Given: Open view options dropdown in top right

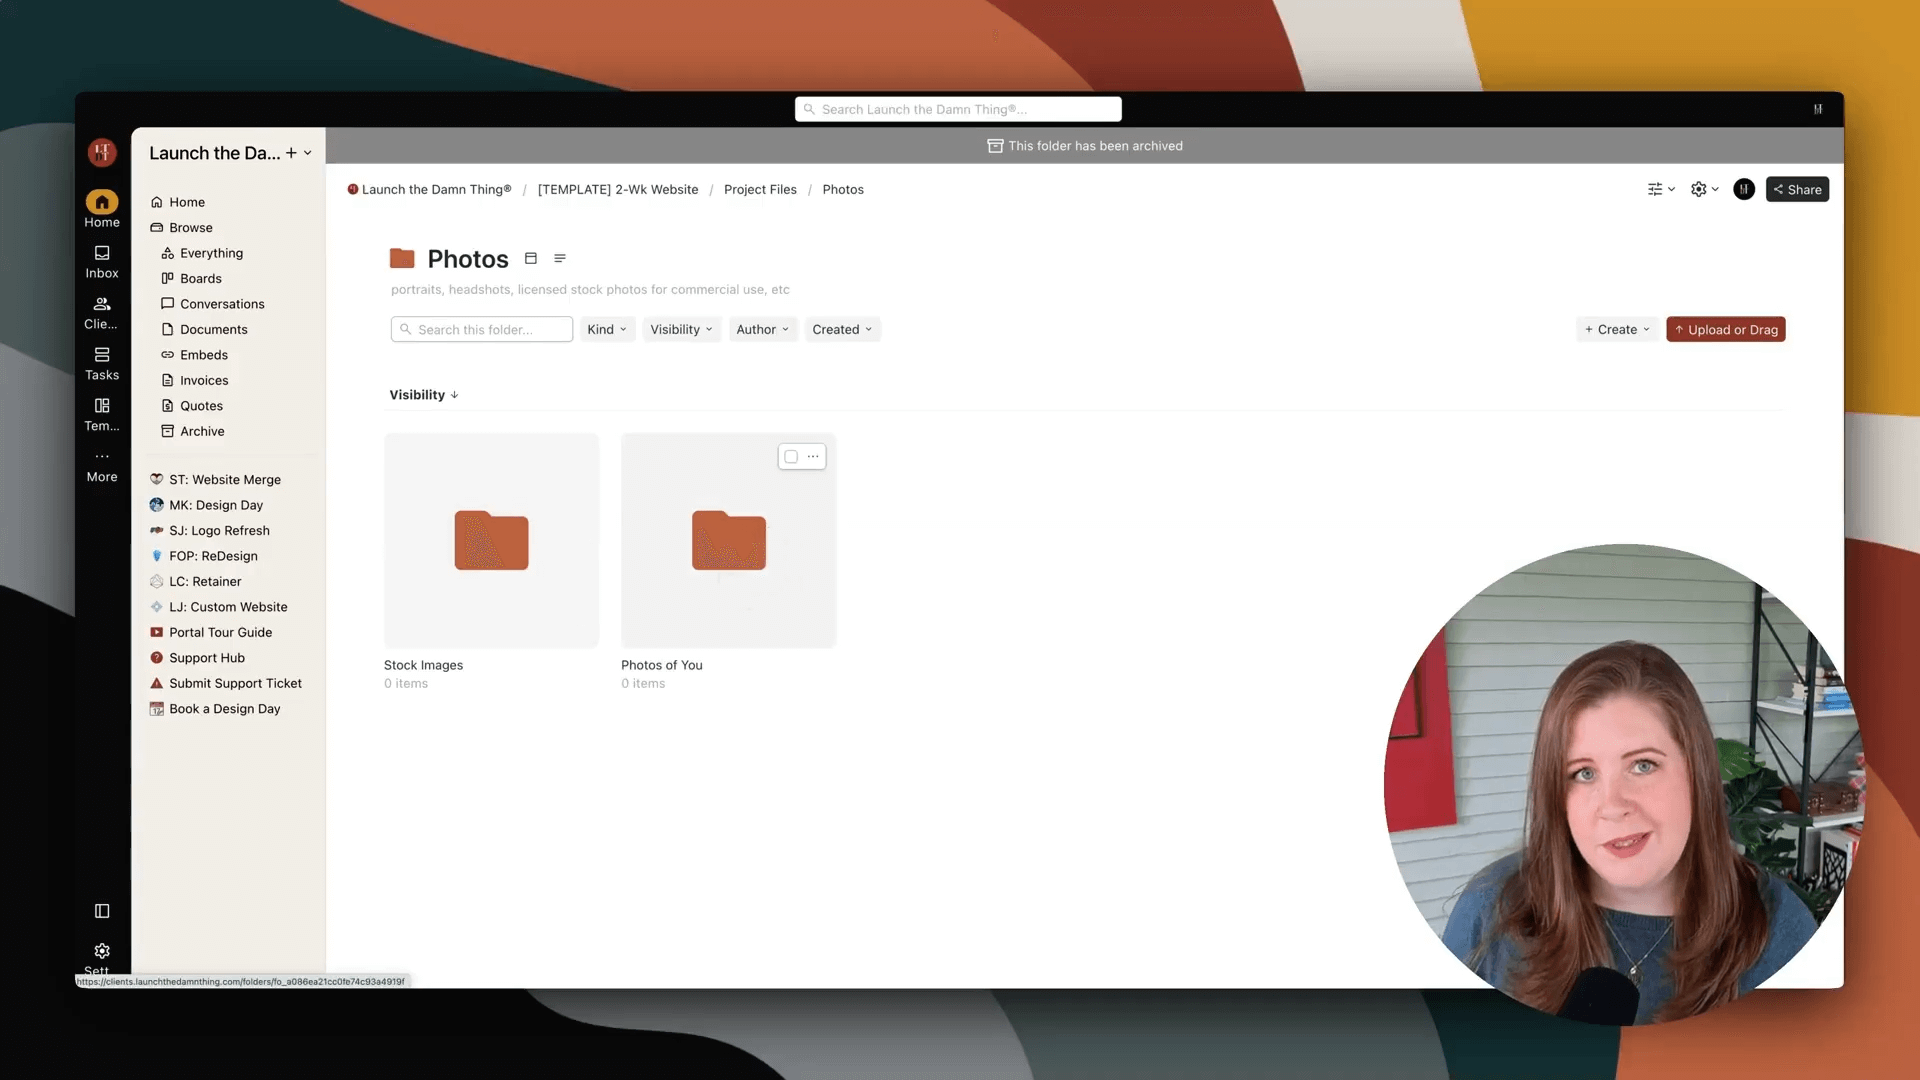Looking at the screenshot, I should click(1660, 190).
